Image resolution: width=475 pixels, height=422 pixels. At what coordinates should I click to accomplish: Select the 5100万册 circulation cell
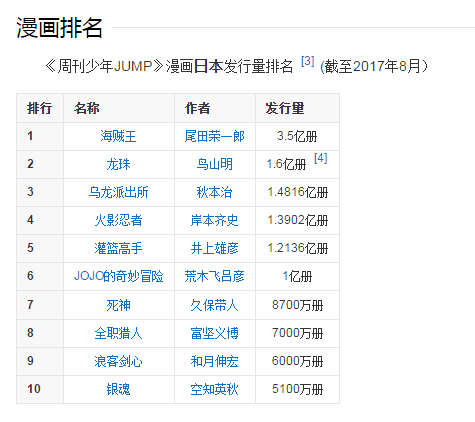(x=297, y=389)
